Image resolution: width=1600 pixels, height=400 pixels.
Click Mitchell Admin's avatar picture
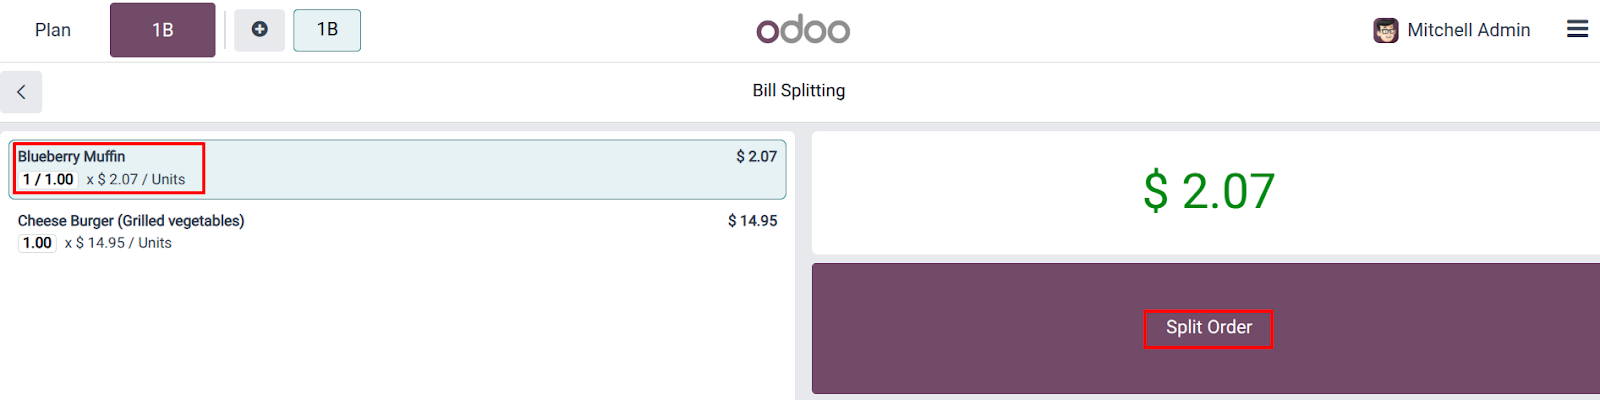(1385, 30)
